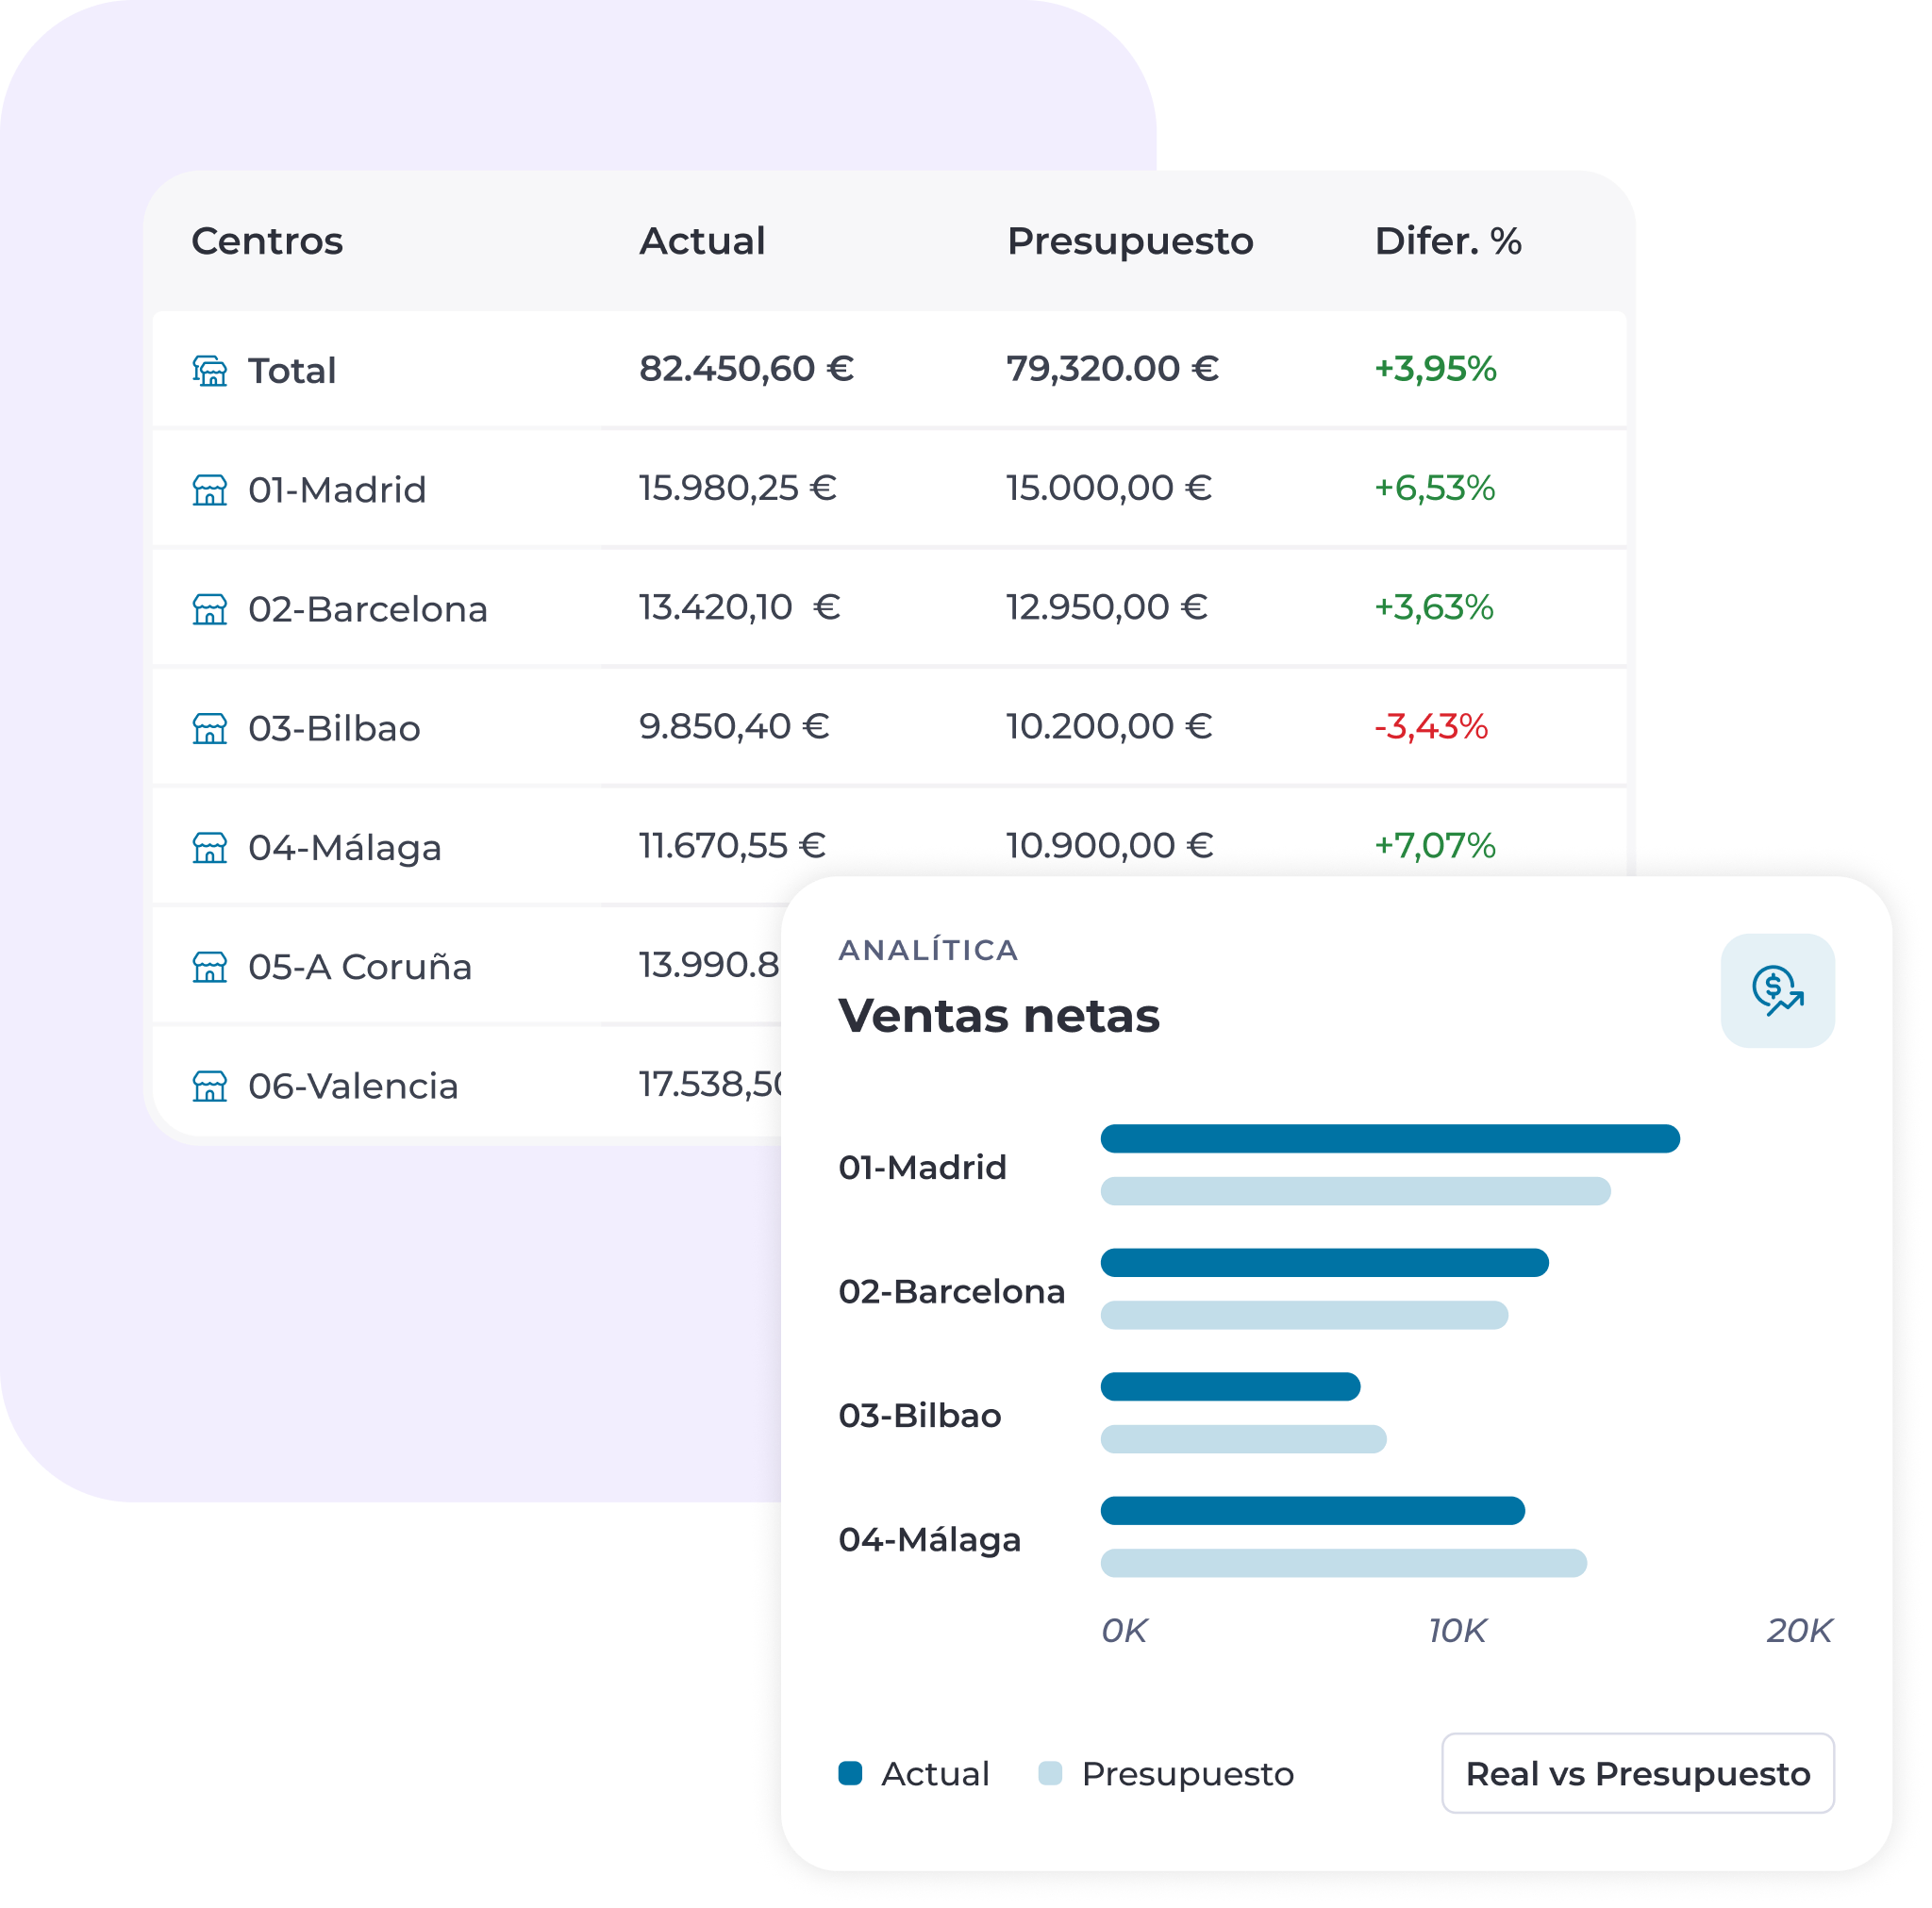Open the sales growth icon in Ventas netas card

coord(1777,990)
